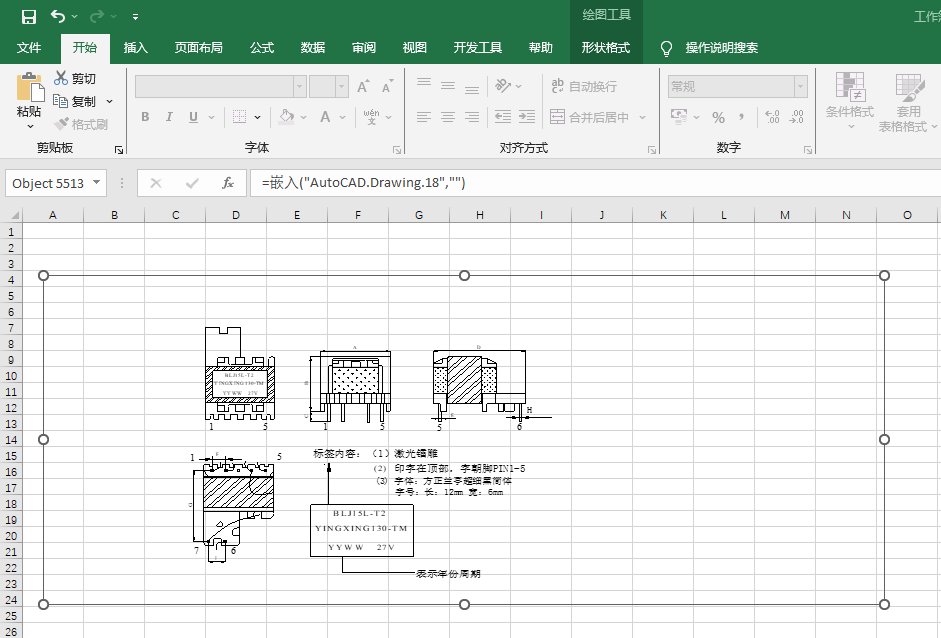
Task: Undo the last action
Action: (58, 16)
